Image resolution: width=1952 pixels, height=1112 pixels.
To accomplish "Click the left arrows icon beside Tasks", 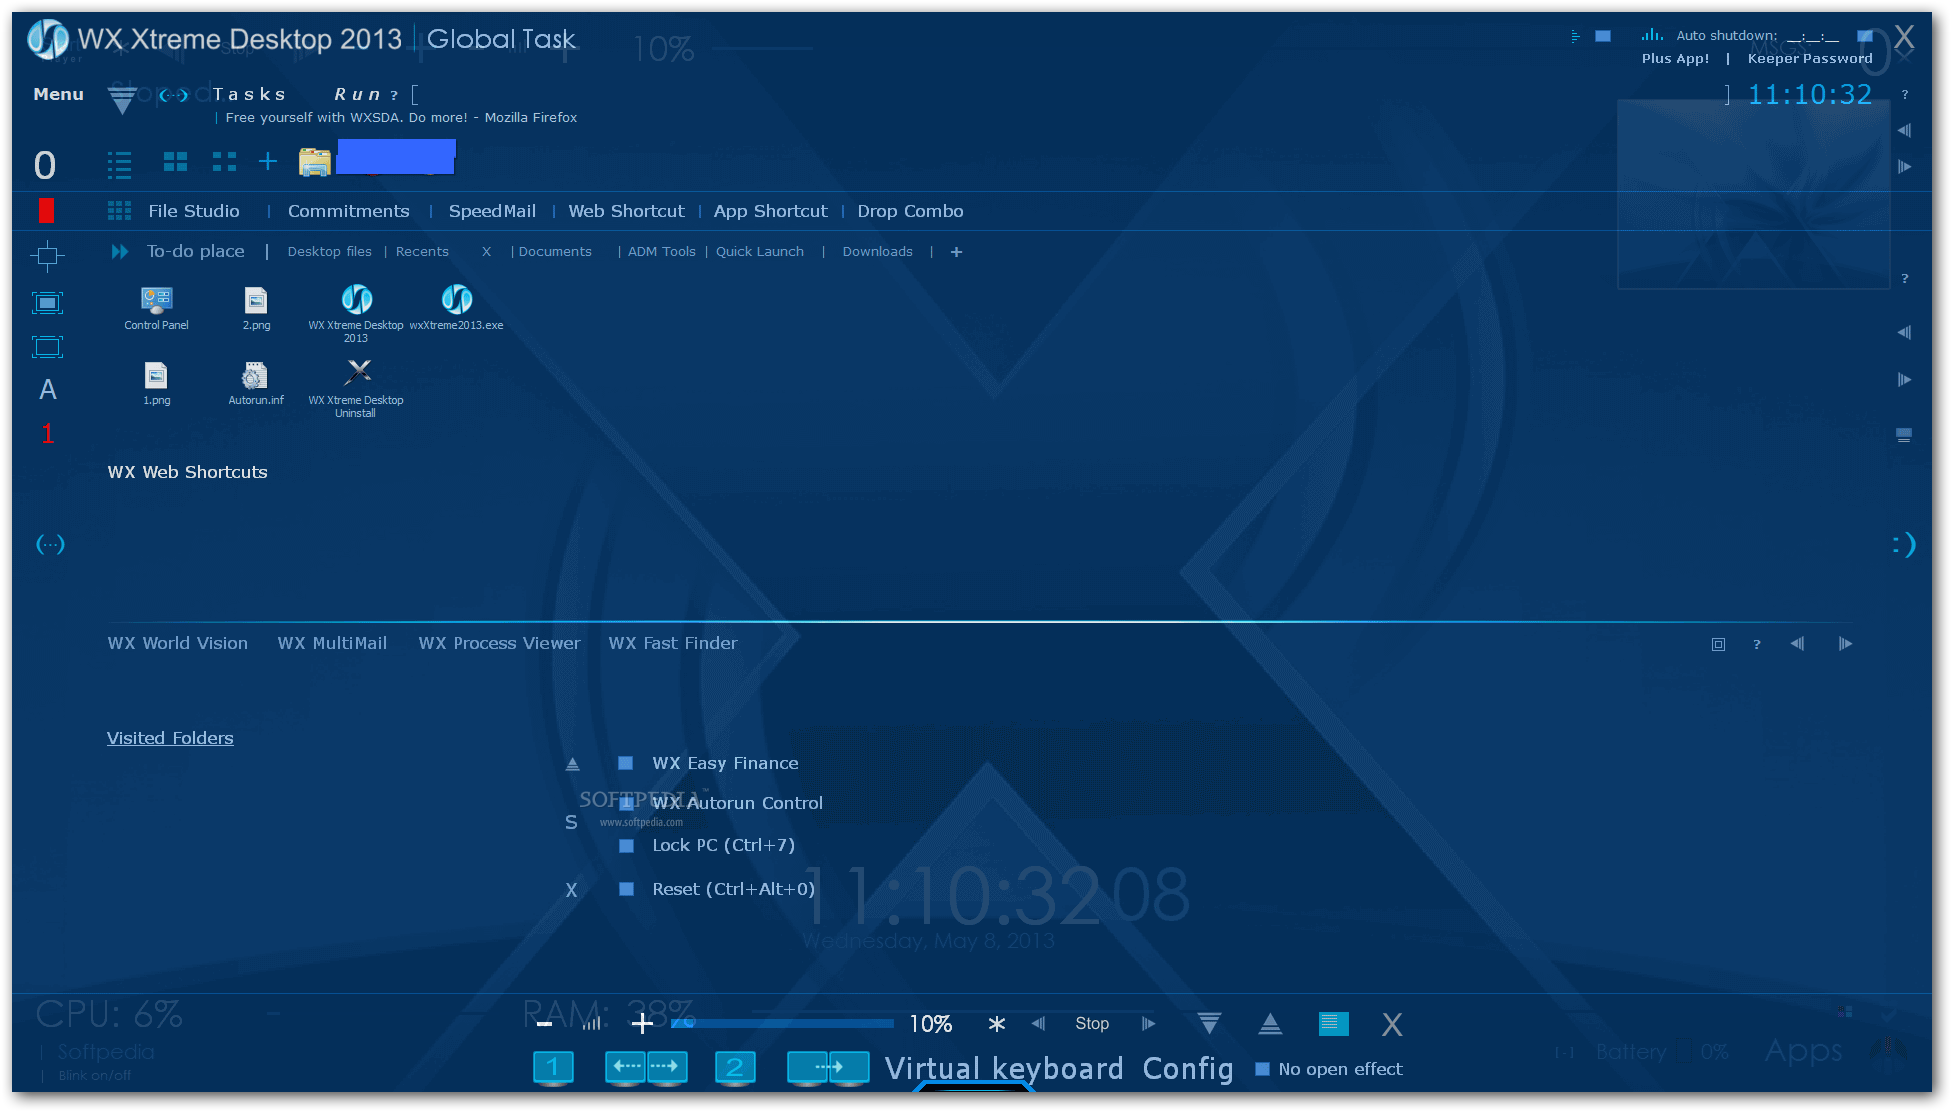I will (x=174, y=95).
